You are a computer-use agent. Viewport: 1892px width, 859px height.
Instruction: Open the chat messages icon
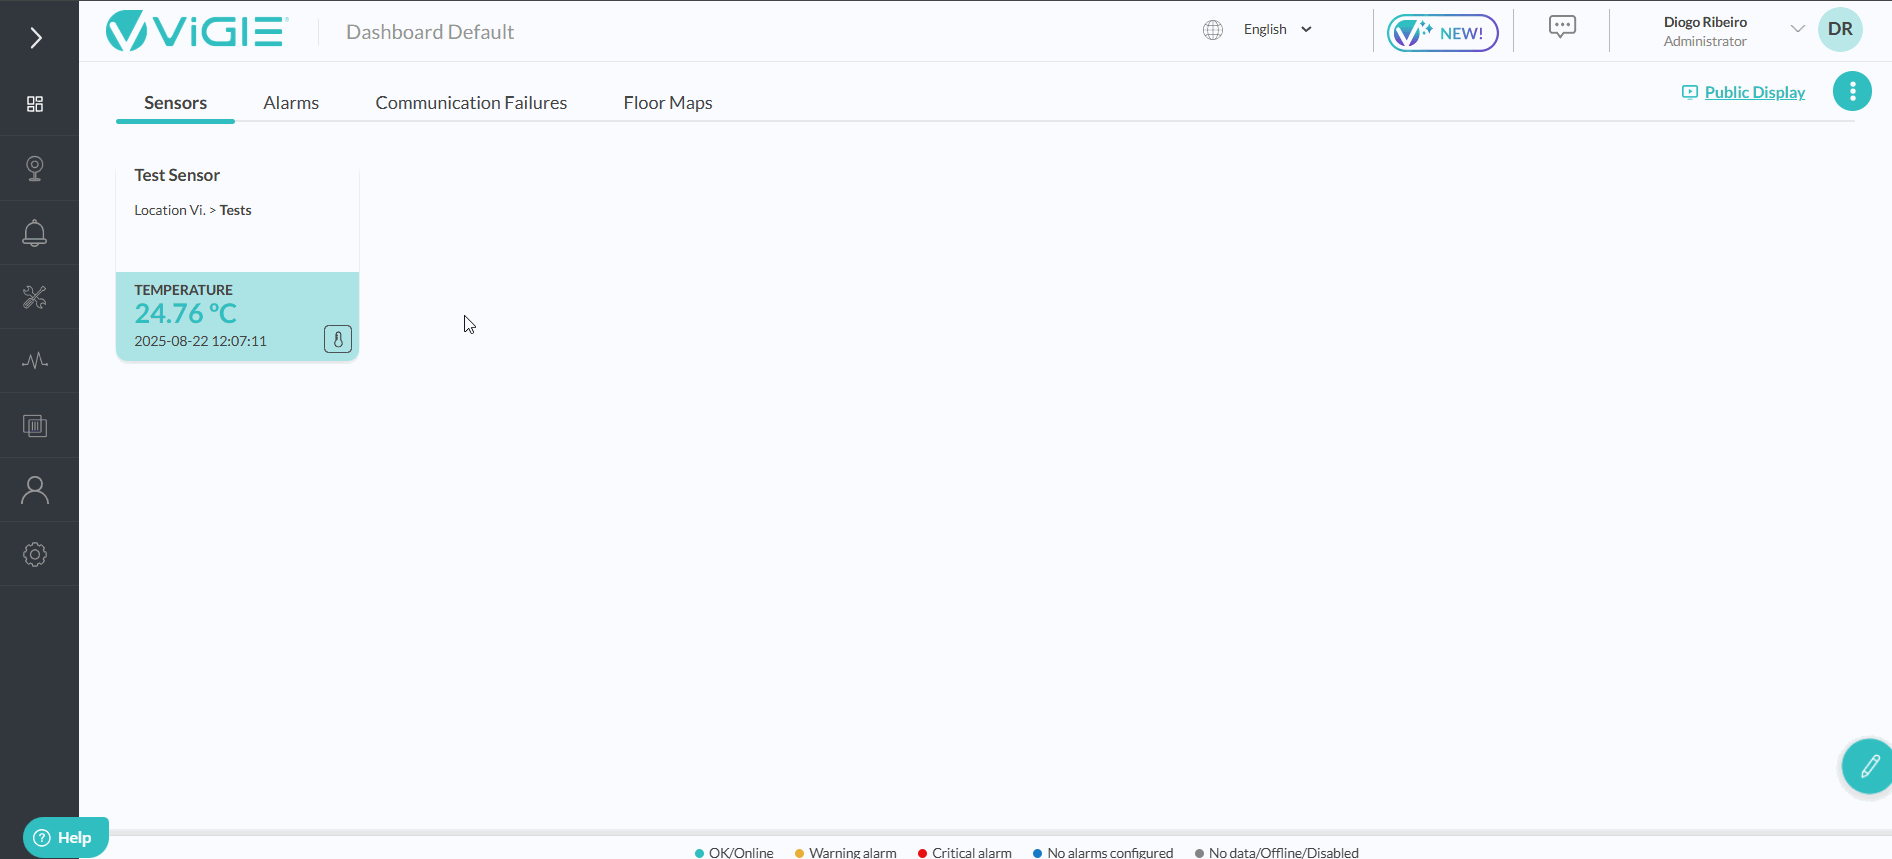1562,27
